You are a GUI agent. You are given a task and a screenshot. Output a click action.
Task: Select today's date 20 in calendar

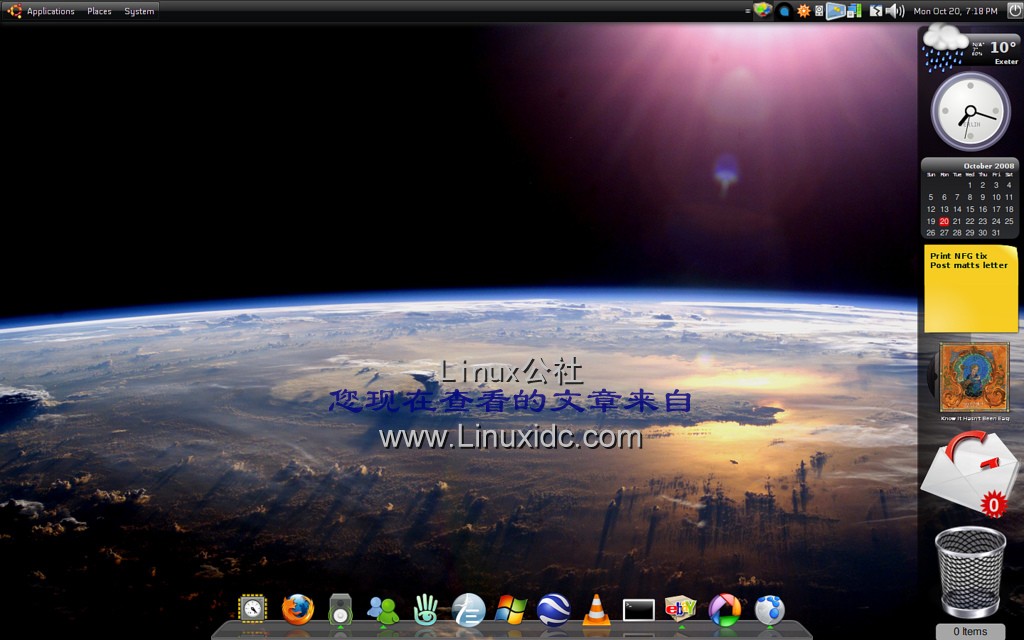944,221
